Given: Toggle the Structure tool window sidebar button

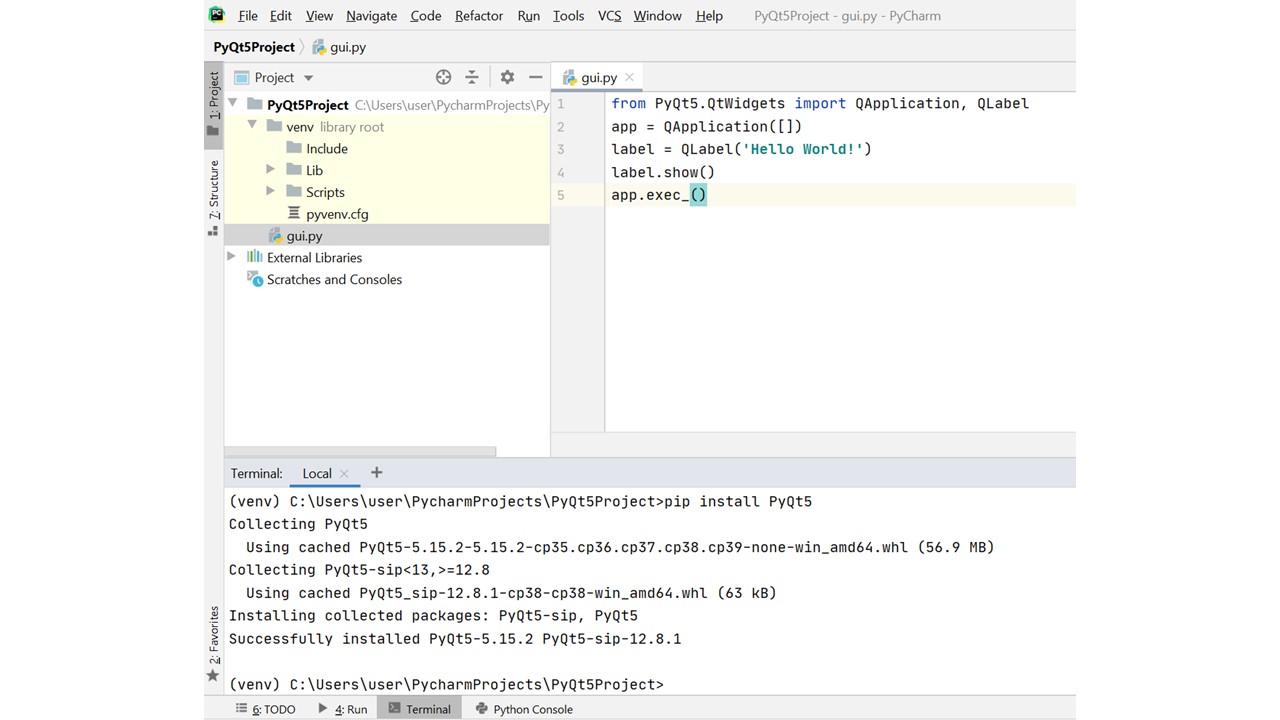Looking at the screenshot, I should tap(213, 197).
